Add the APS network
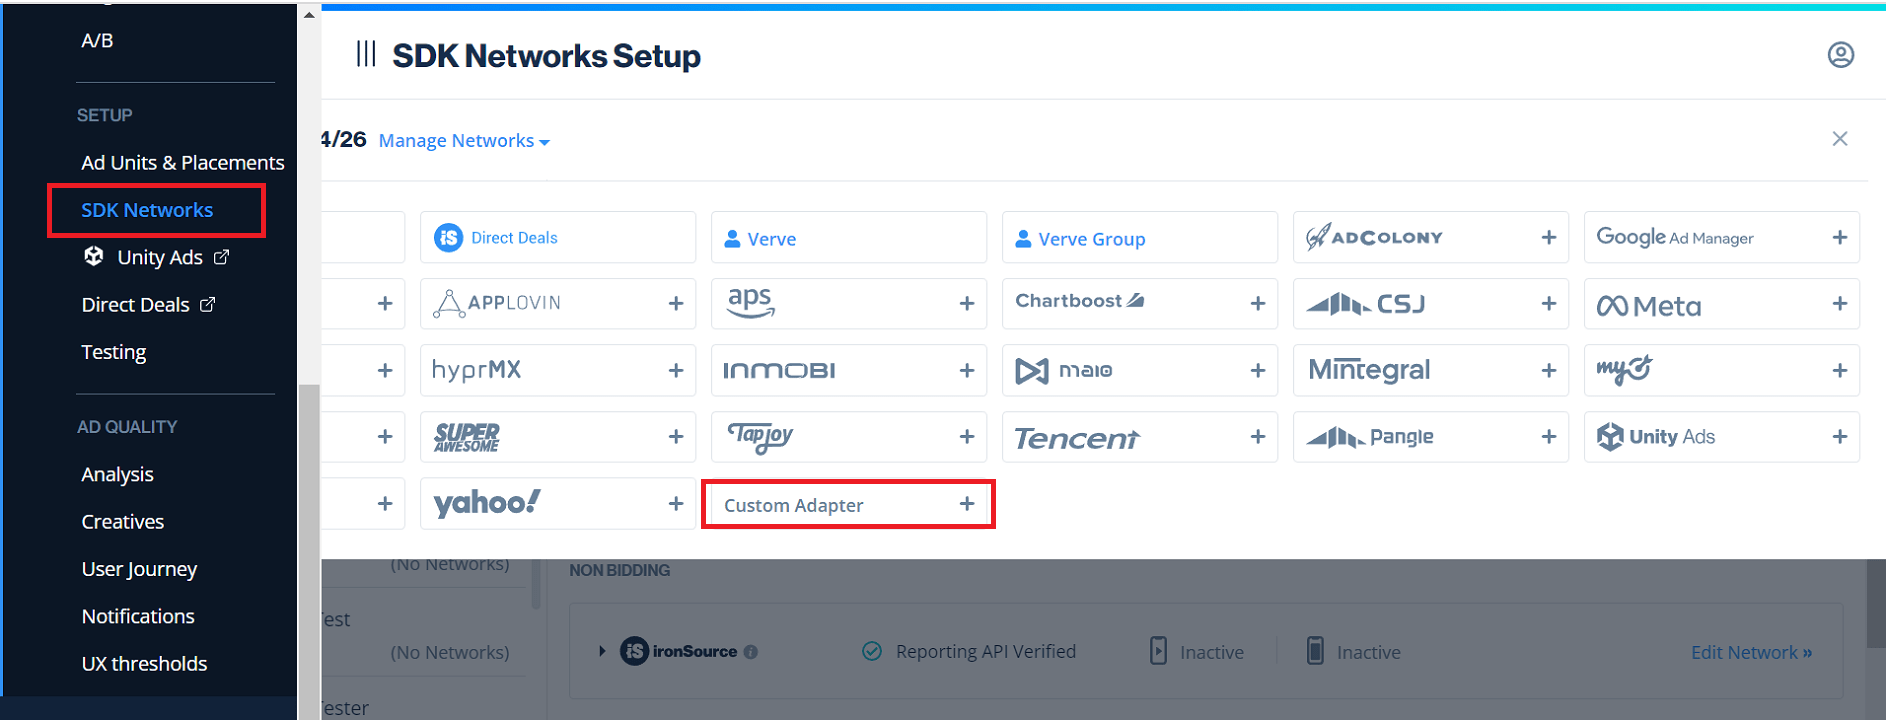The width and height of the screenshot is (1886, 720). click(966, 303)
